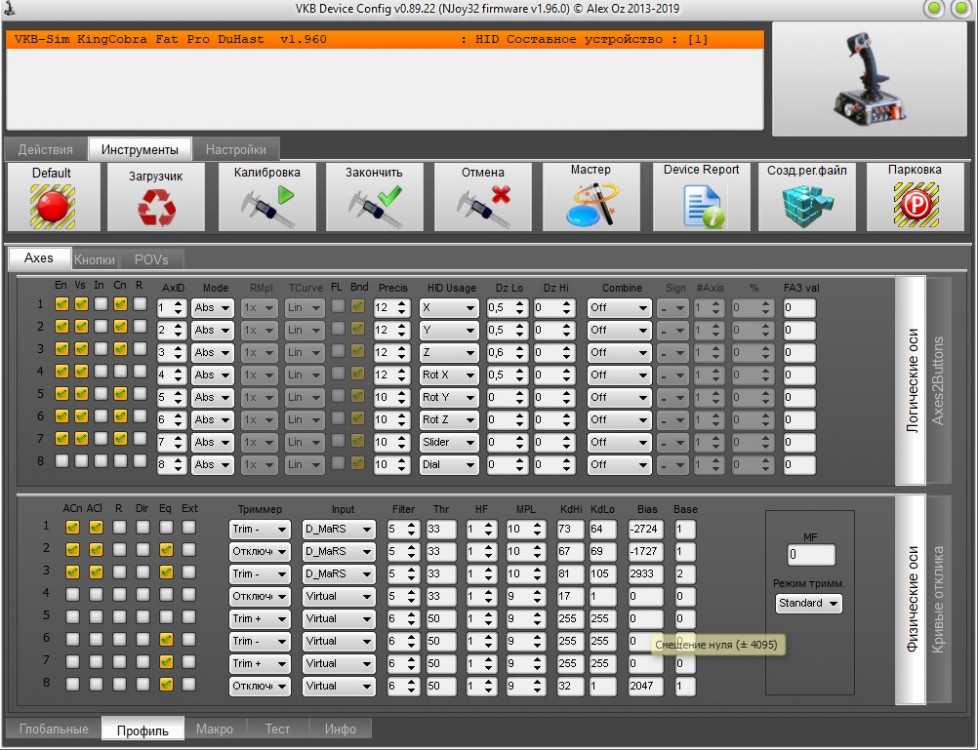Click Созд.рег.файл registry cubes icon

(x=807, y=205)
